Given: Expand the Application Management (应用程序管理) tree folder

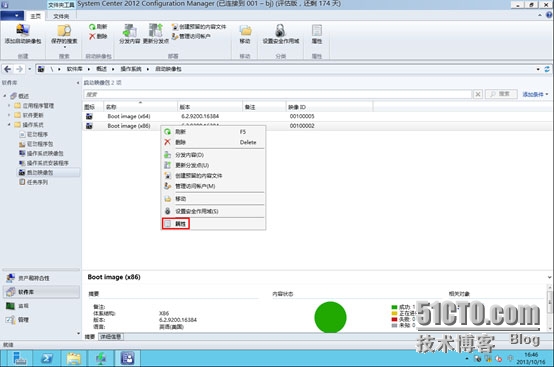Looking at the screenshot, I should 9,105.
